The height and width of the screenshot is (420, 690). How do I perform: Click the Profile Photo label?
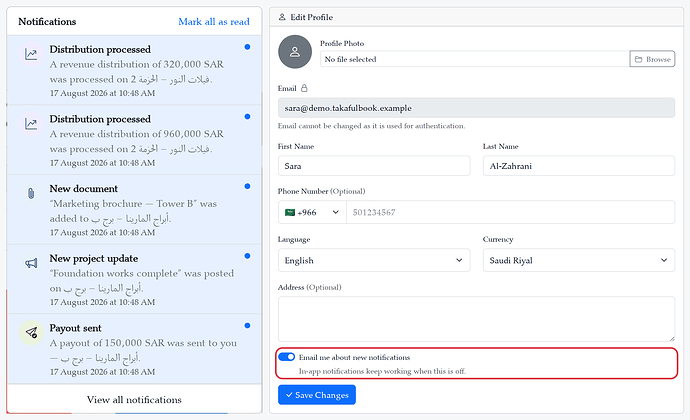342,43
